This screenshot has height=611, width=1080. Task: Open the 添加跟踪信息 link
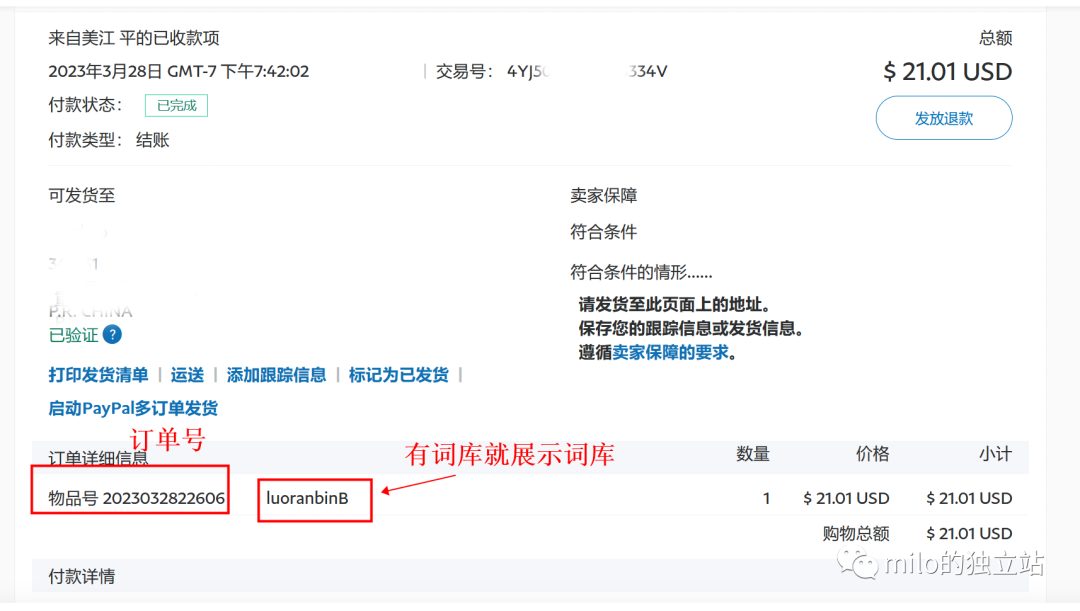276,375
